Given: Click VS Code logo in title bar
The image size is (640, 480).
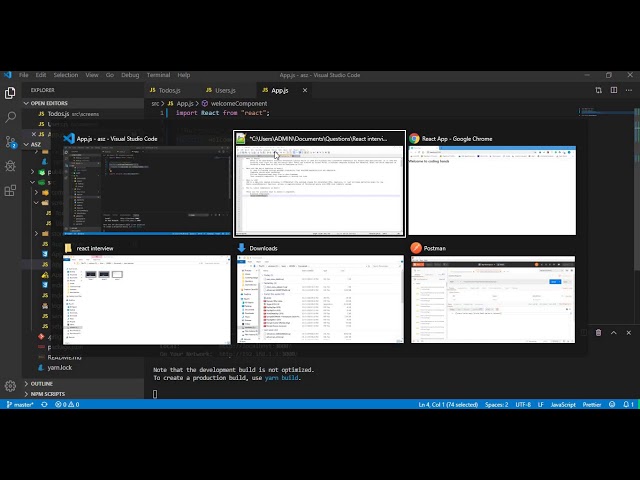Looking at the screenshot, I should point(8,75).
